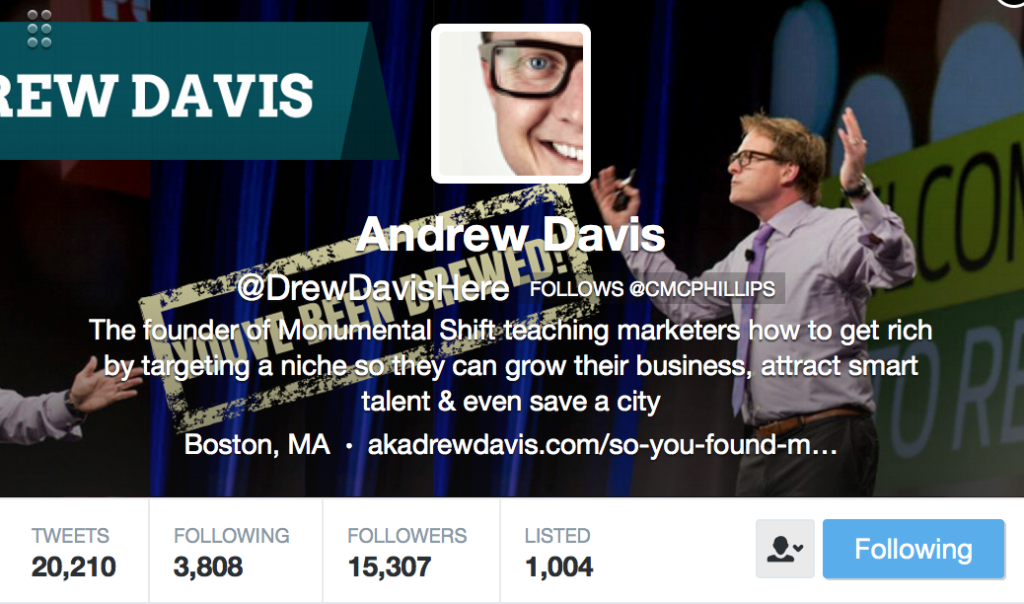The width and height of the screenshot is (1024, 604).
Task: Click the 3,808 following number
Action: [x=208, y=567]
